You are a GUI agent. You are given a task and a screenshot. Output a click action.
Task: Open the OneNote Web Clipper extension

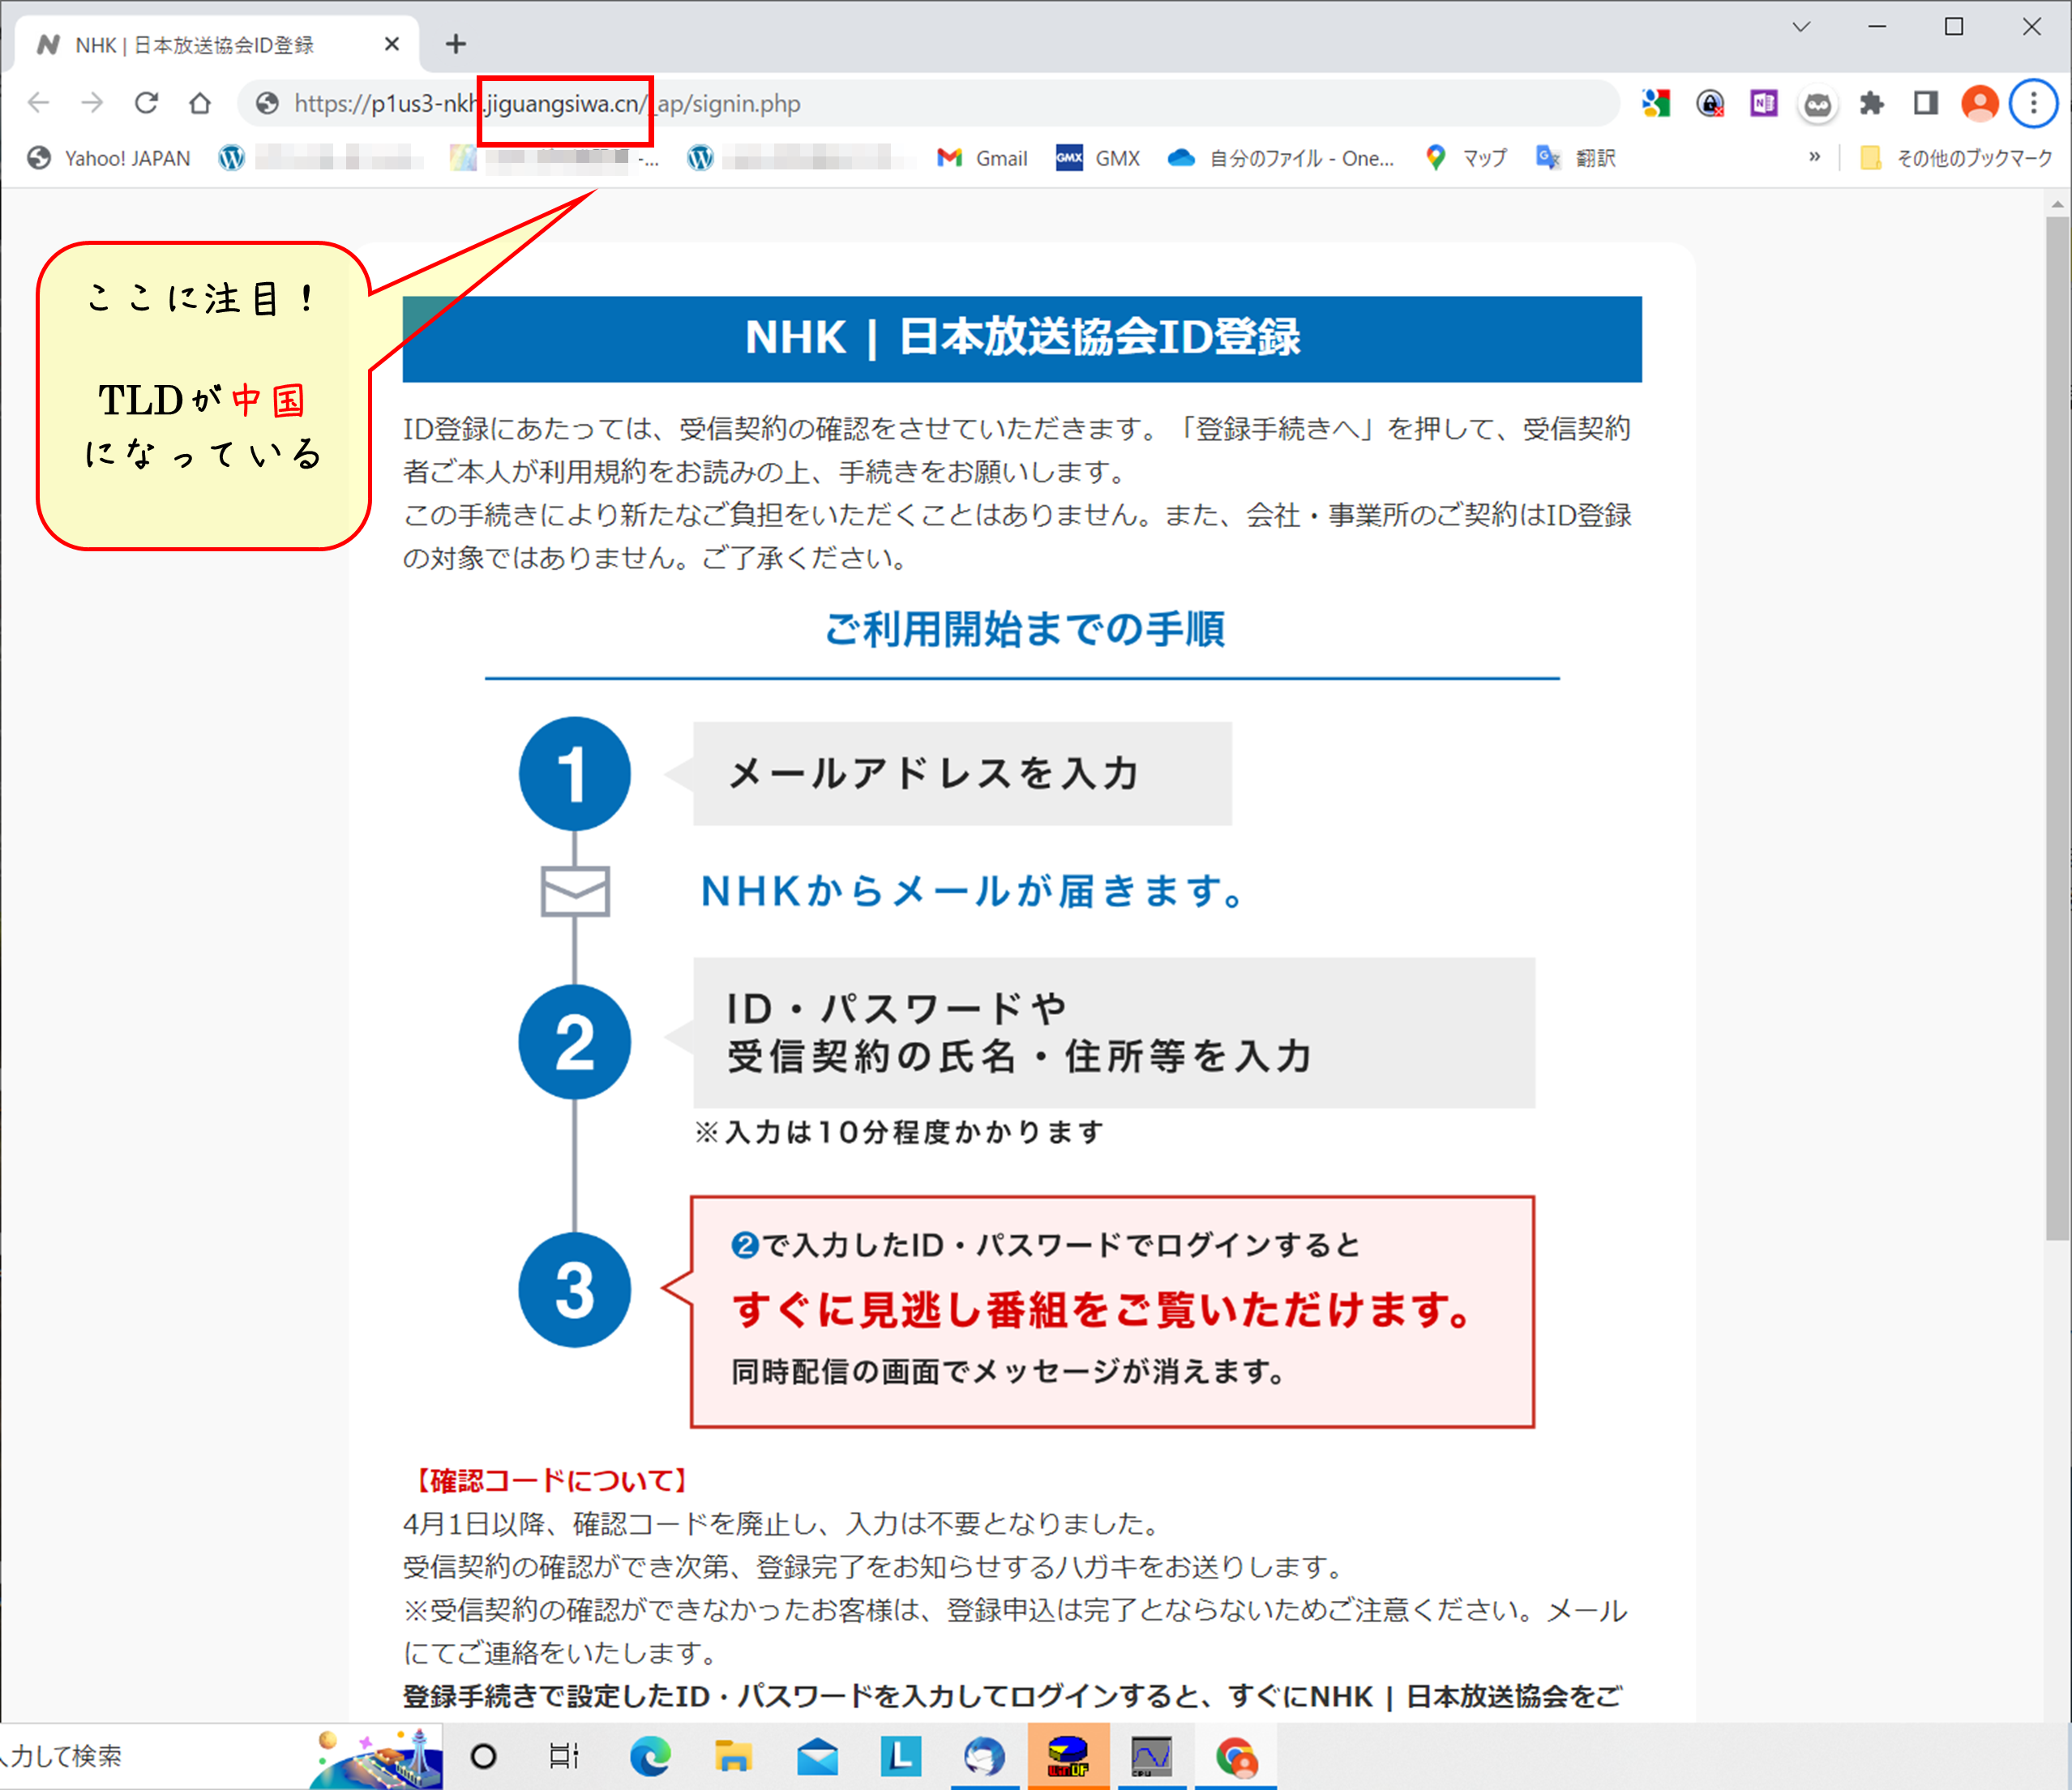(x=1764, y=103)
